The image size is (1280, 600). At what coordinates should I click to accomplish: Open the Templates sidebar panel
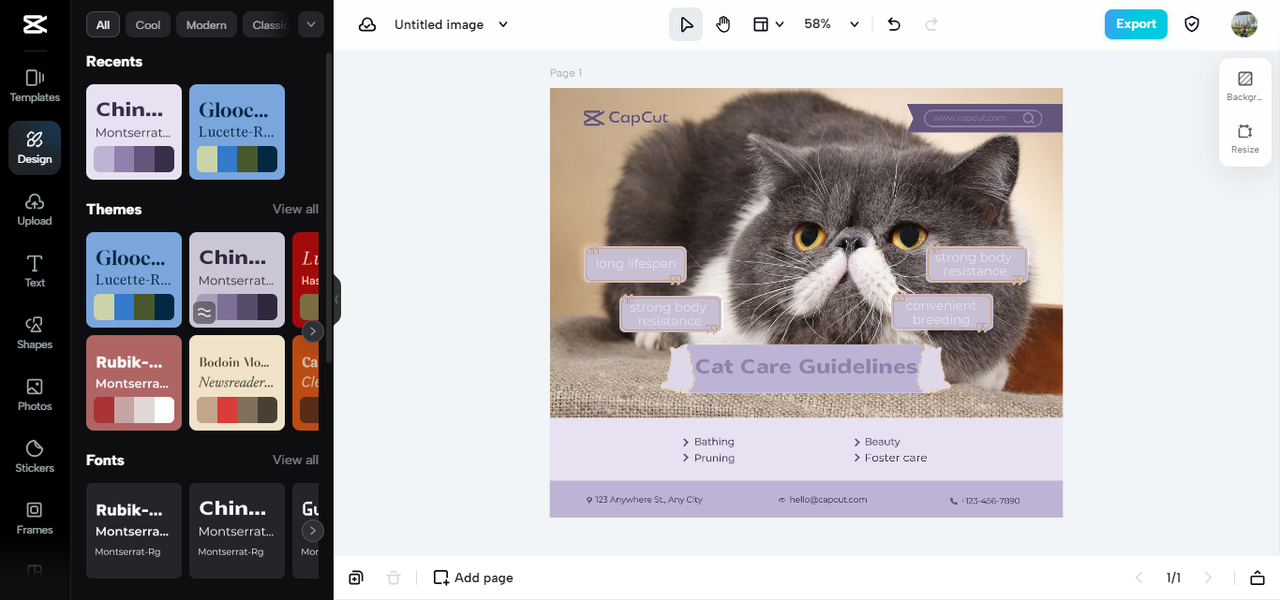point(34,86)
